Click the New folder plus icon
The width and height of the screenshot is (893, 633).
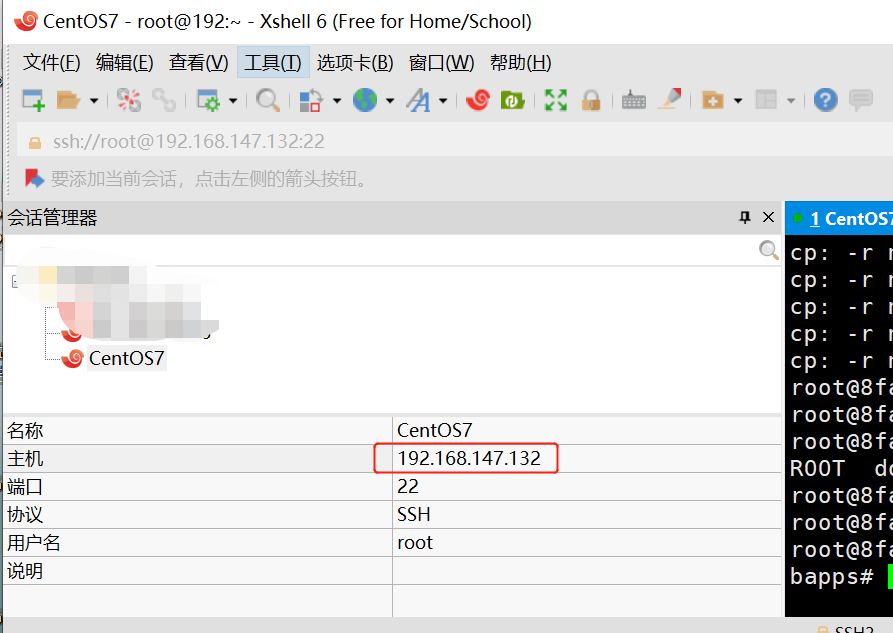pyautogui.click(x=712, y=100)
